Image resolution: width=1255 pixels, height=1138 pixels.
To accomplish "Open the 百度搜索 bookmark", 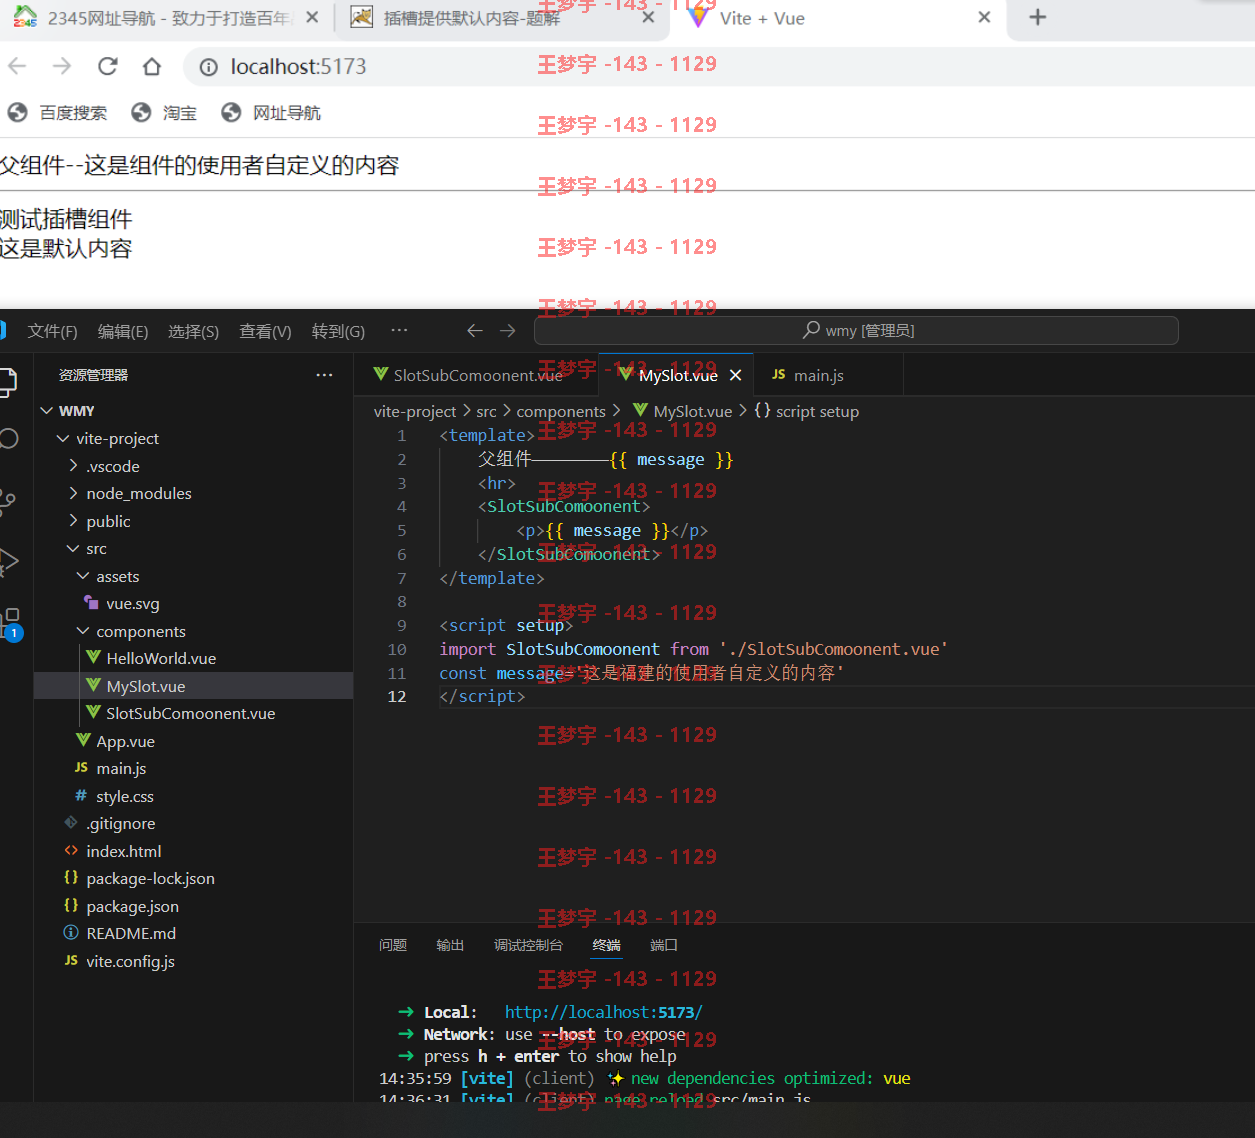I will click(58, 113).
